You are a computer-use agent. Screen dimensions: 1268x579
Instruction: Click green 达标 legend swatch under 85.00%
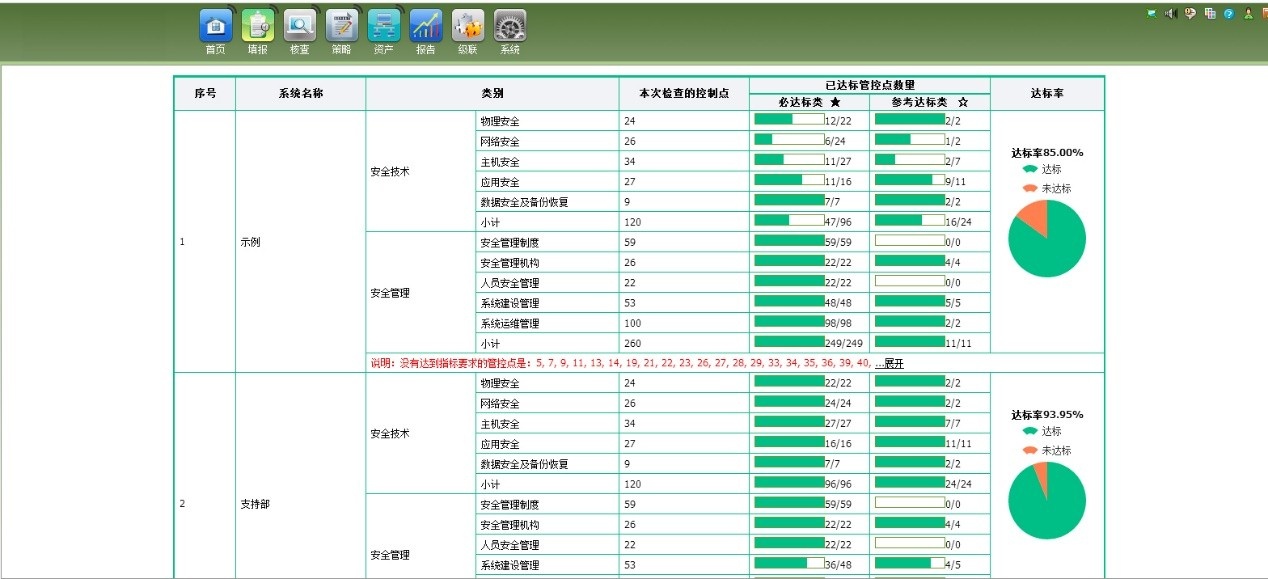click(1030, 170)
